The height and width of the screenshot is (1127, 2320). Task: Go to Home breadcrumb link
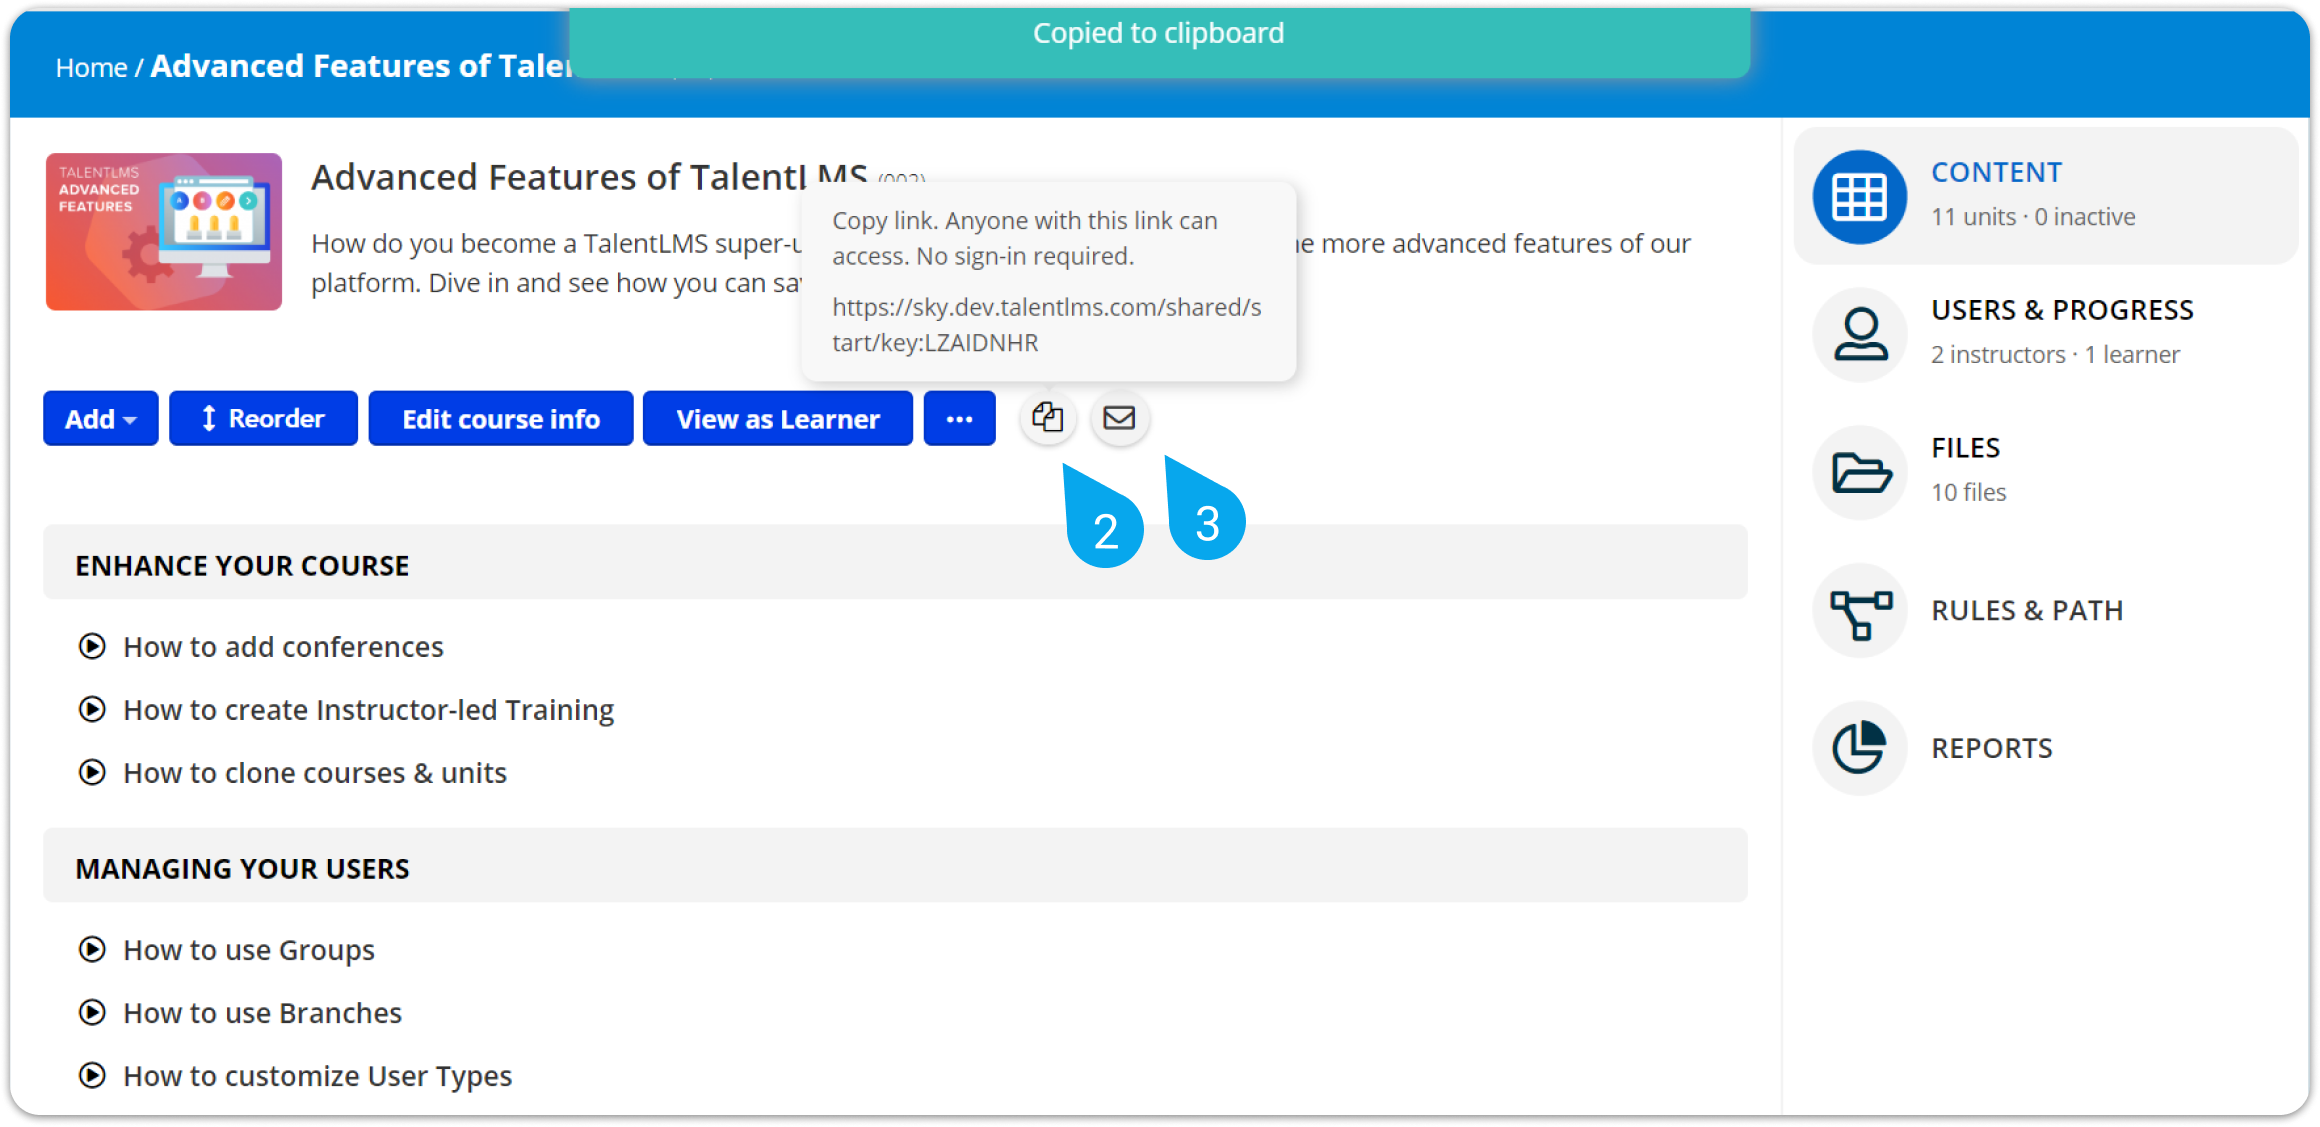click(x=91, y=67)
